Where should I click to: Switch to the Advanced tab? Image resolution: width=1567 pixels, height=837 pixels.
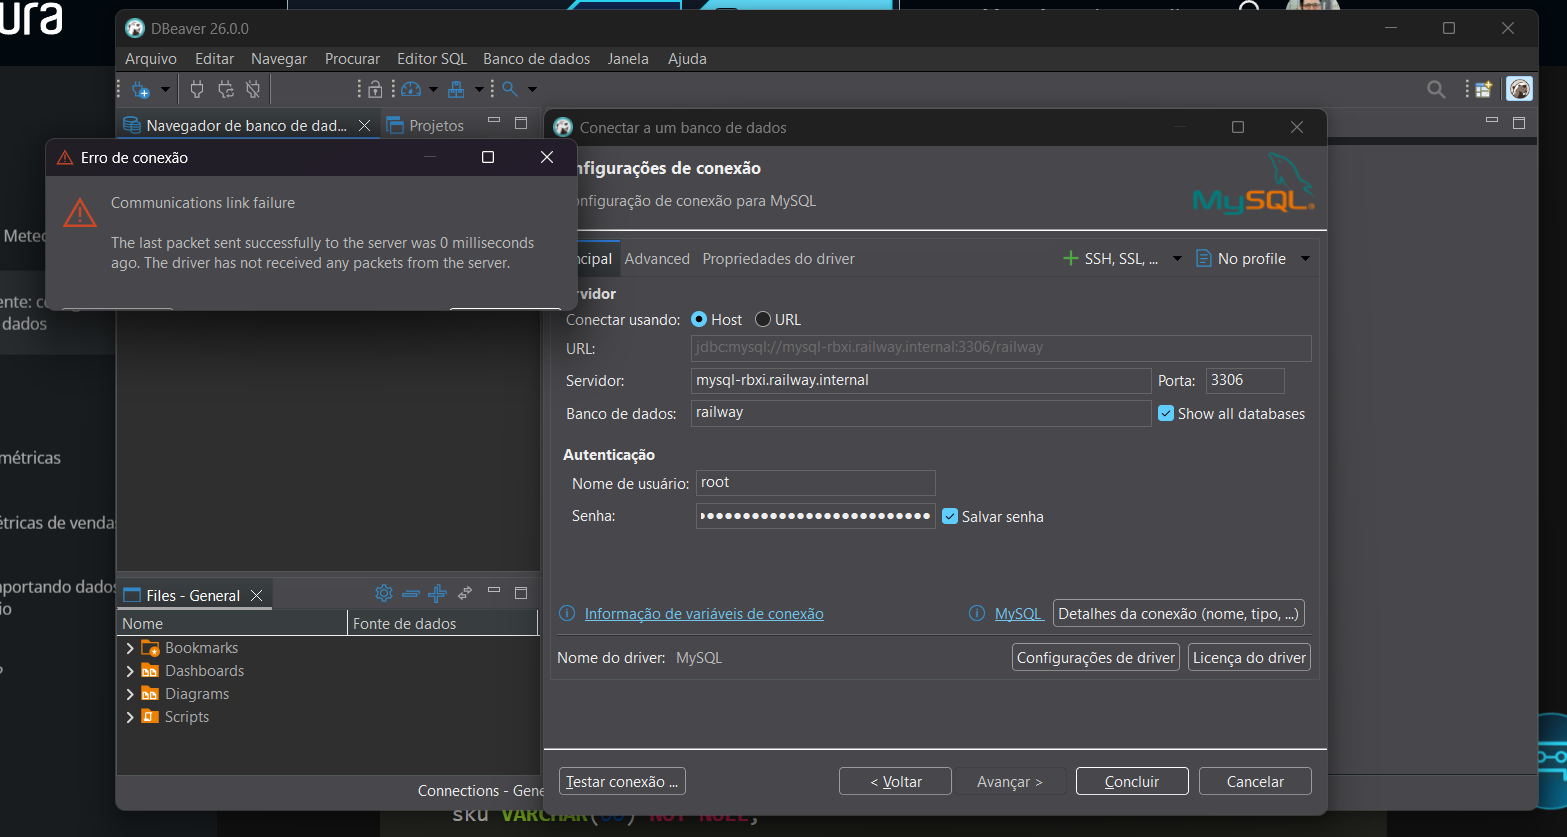click(657, 259)
